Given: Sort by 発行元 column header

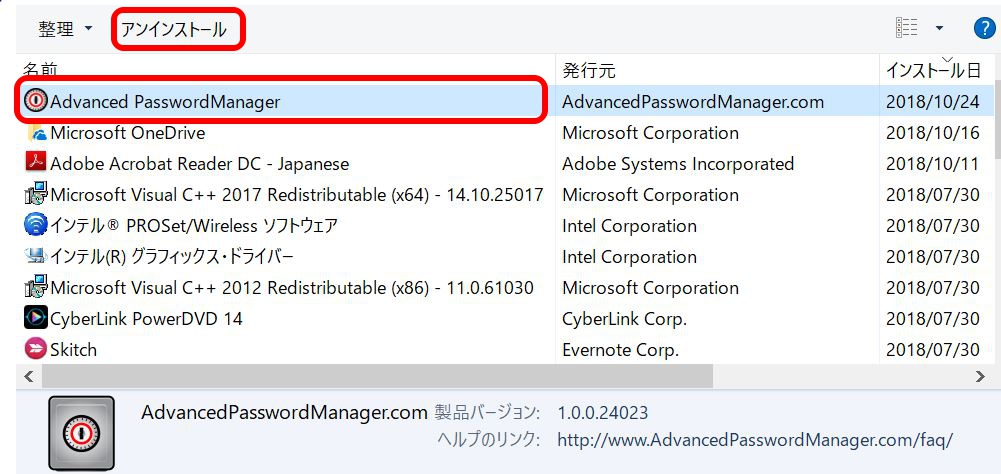Looking at the screenshot, I should 589,71.
